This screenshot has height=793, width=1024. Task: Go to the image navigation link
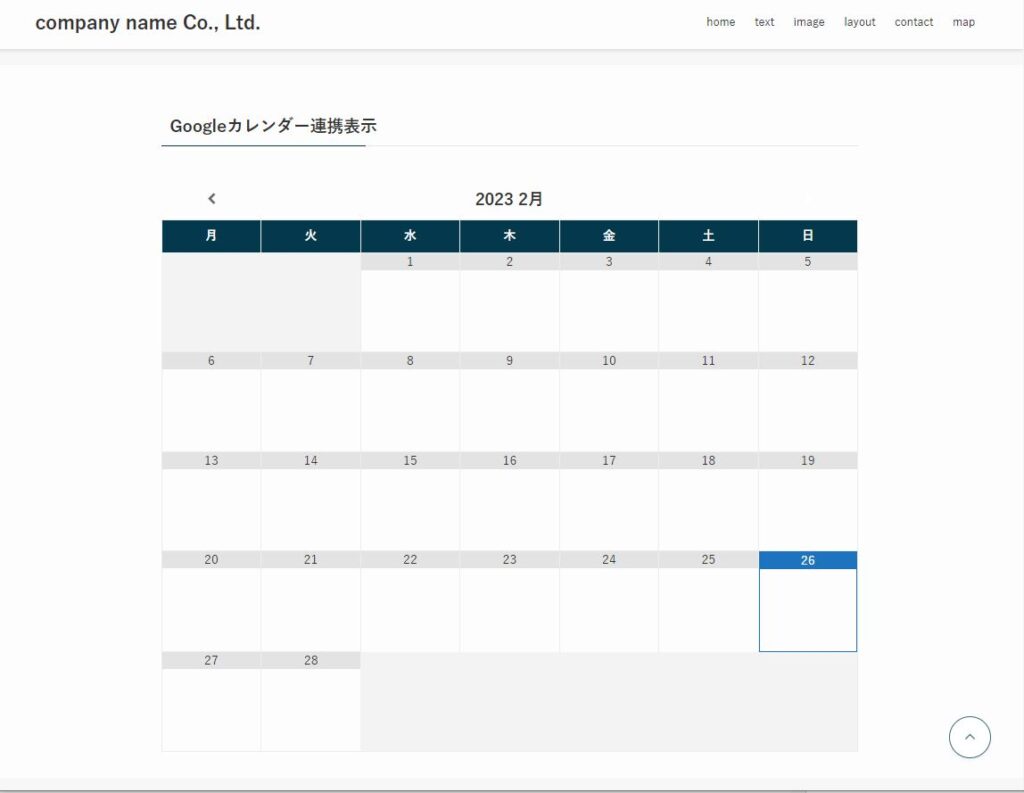[x=809, y=22]
